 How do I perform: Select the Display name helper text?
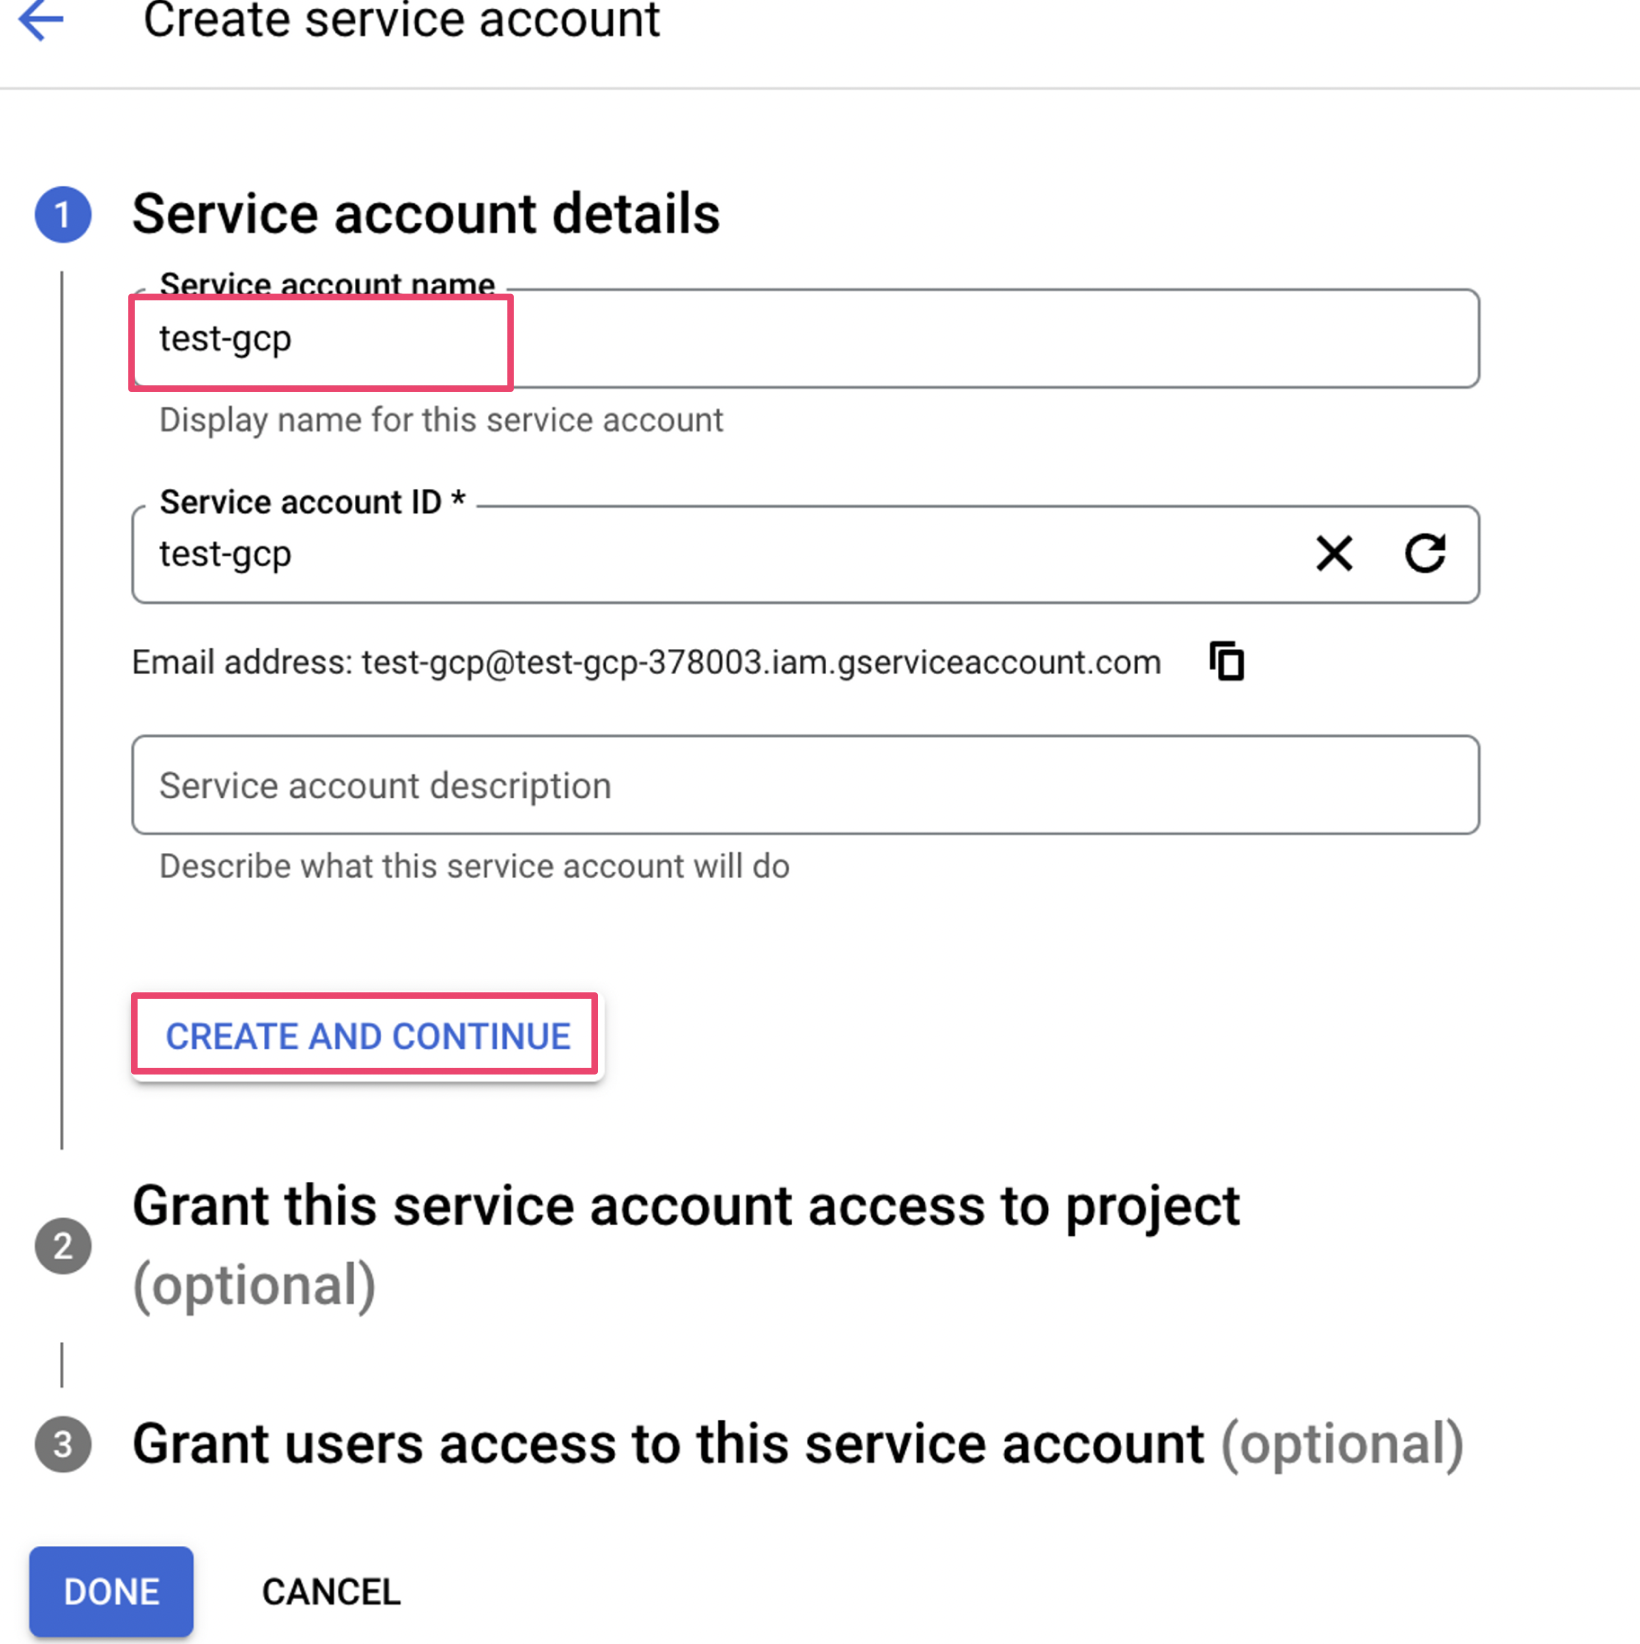tap(441, 420)
